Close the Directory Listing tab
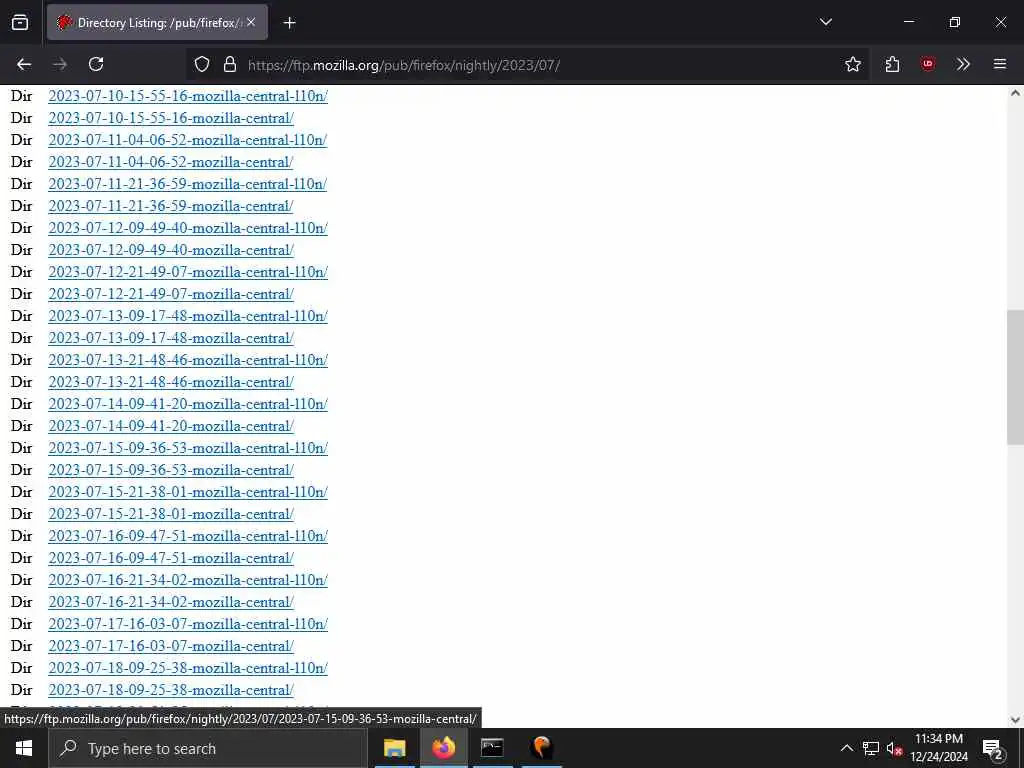Image resolution: width=1024 pixels, height=768 pixels. [x=251, y=22]
